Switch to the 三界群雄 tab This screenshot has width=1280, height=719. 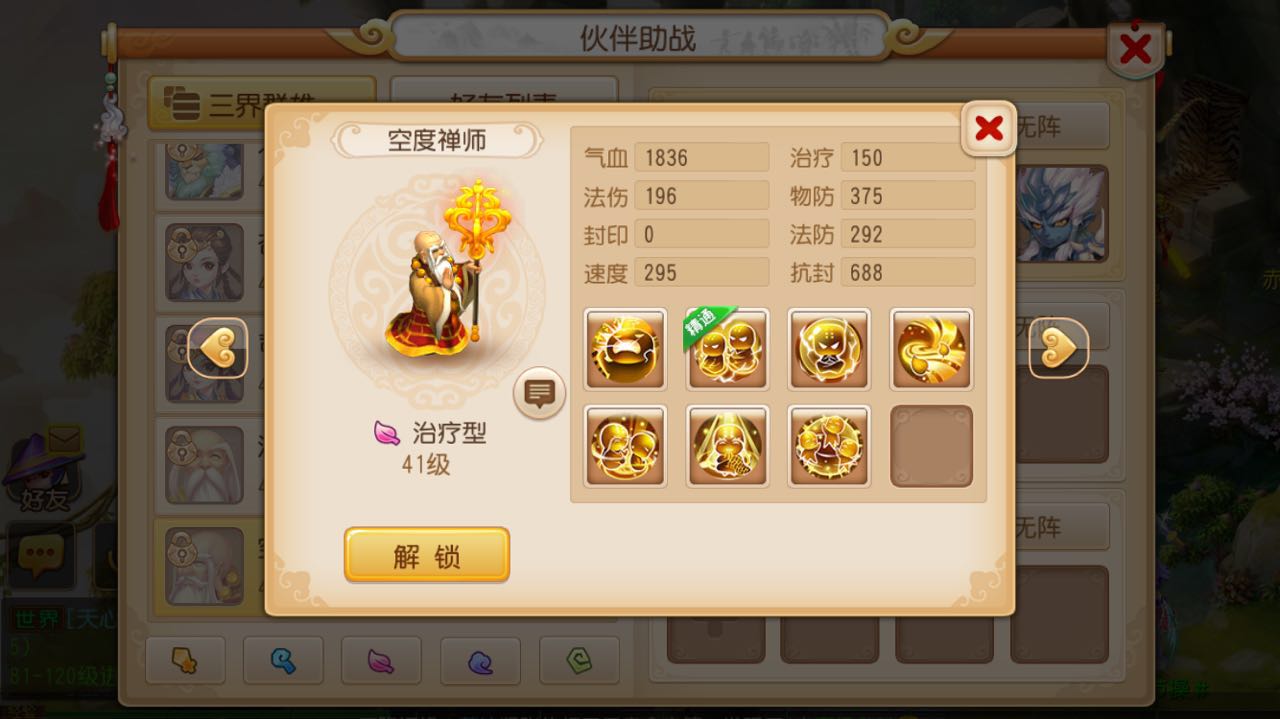coord(262,103)
